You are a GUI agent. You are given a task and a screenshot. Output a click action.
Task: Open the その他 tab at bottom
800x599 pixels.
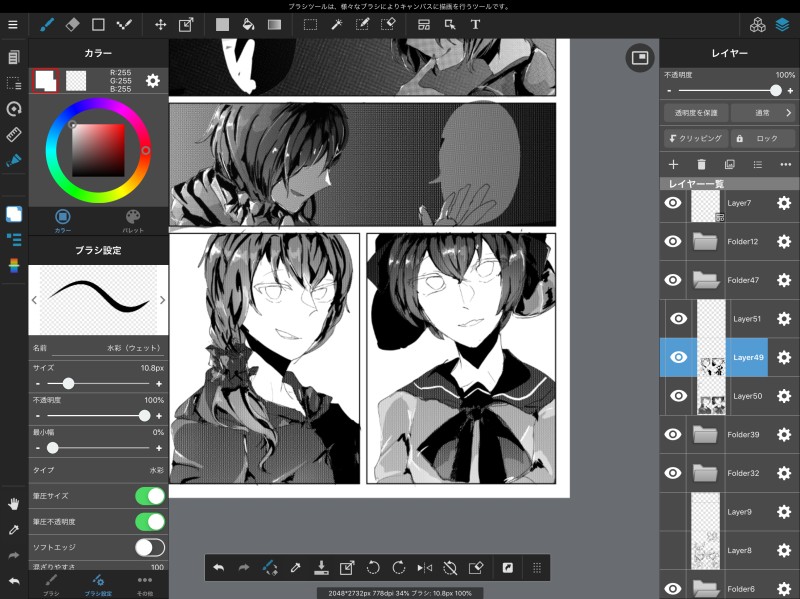click(145, 585)
